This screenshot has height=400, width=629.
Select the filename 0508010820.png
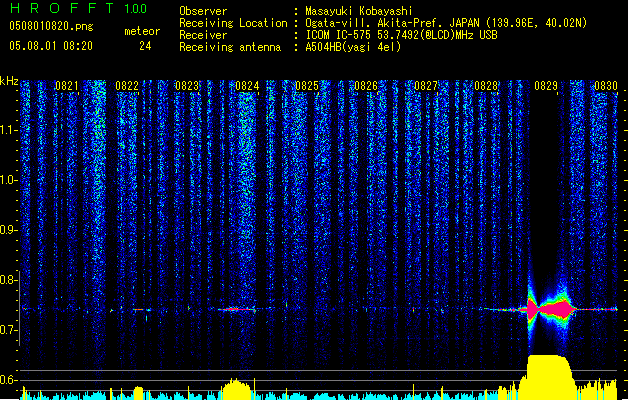(x=51, y=26)
